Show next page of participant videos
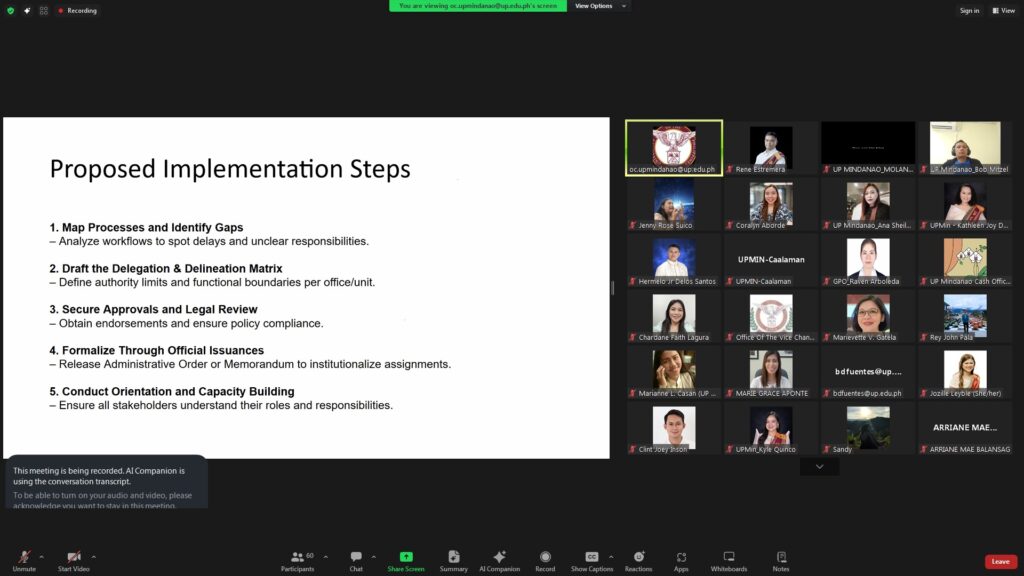 click(x=819, y=467)
